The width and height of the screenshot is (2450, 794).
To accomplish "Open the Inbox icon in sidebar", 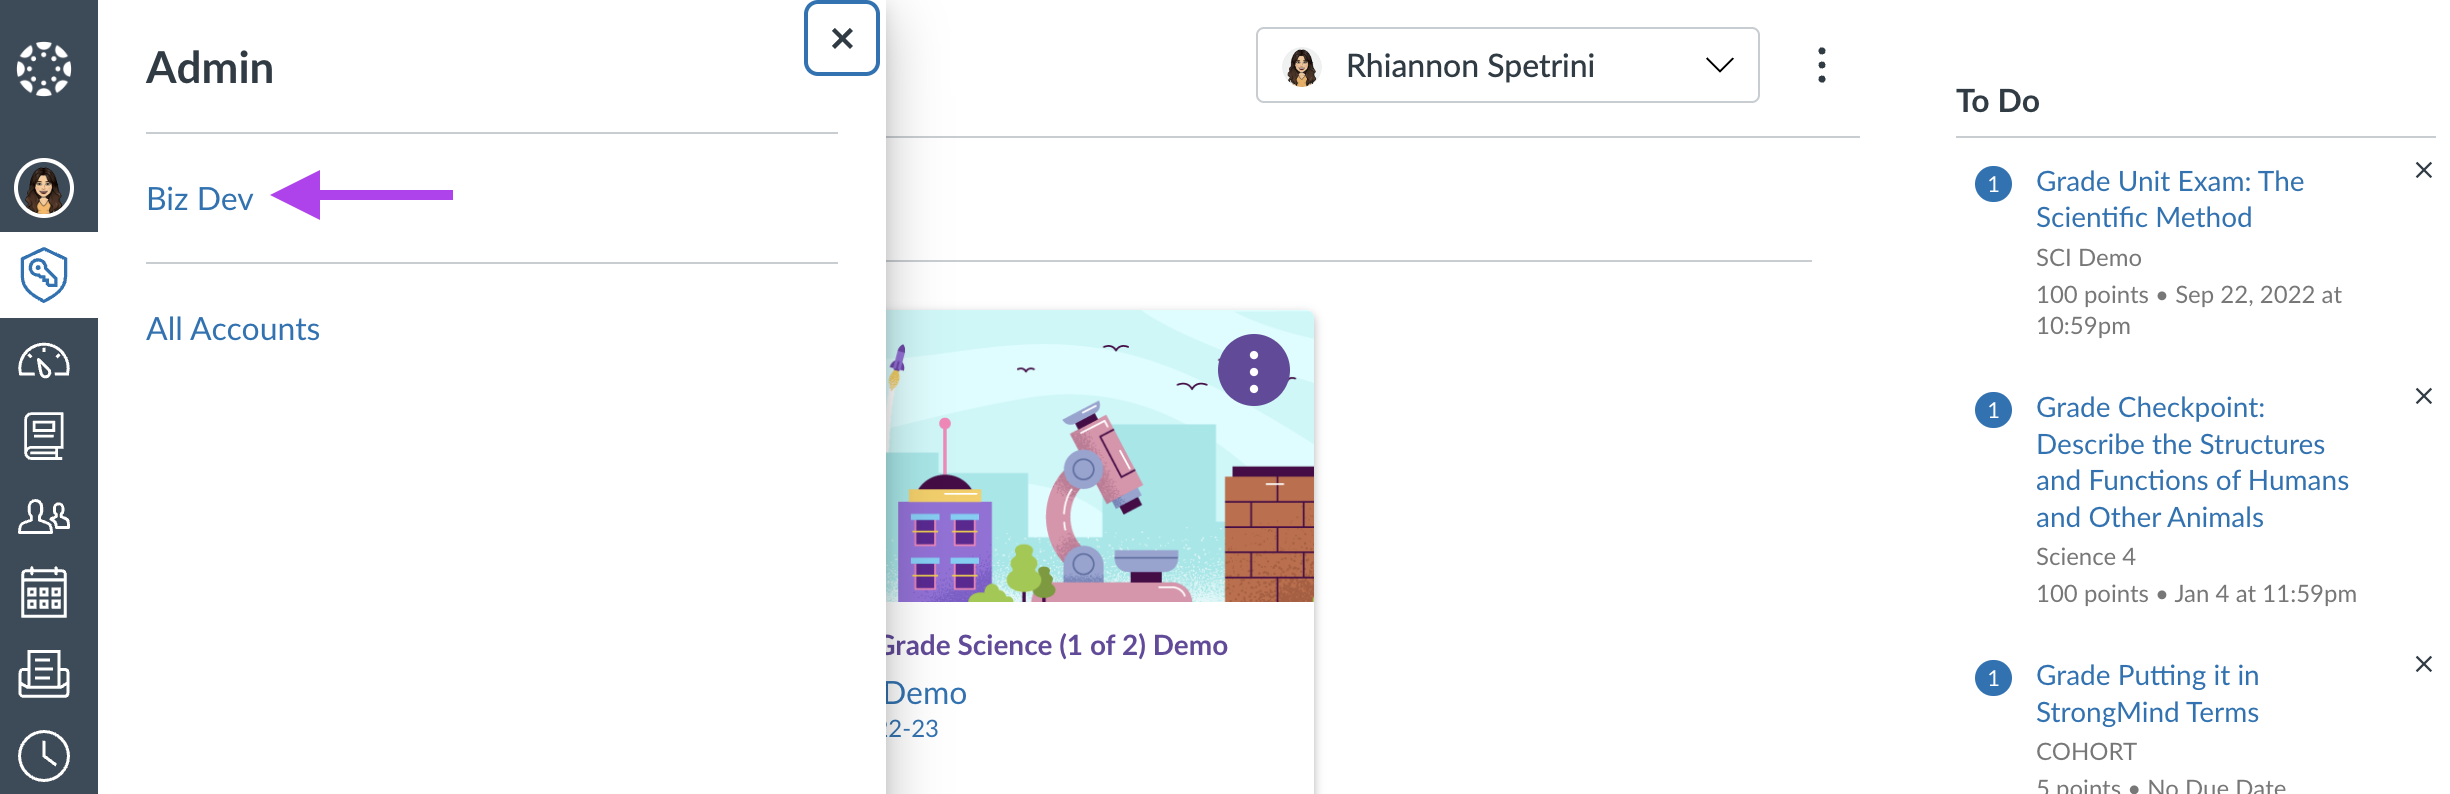I will coord(44,673).
